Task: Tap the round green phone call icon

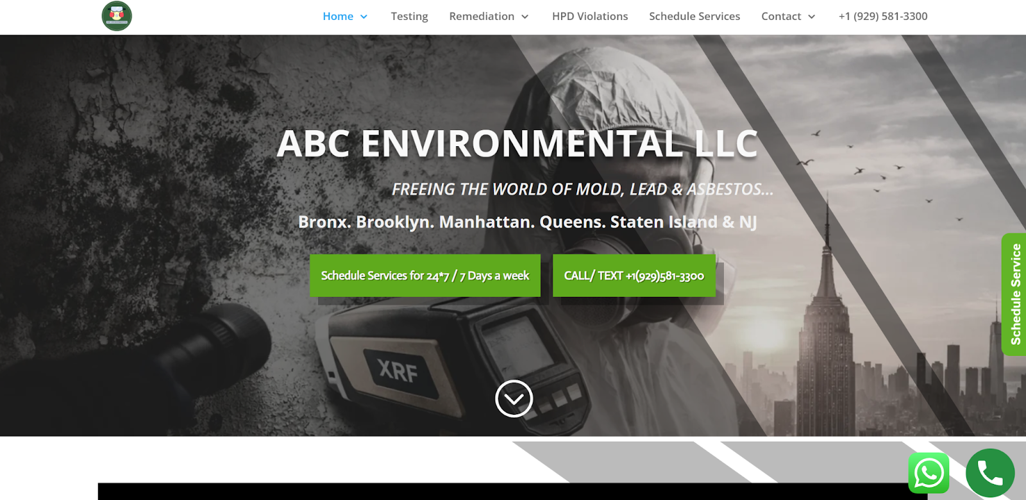Action: pos(989,473)
